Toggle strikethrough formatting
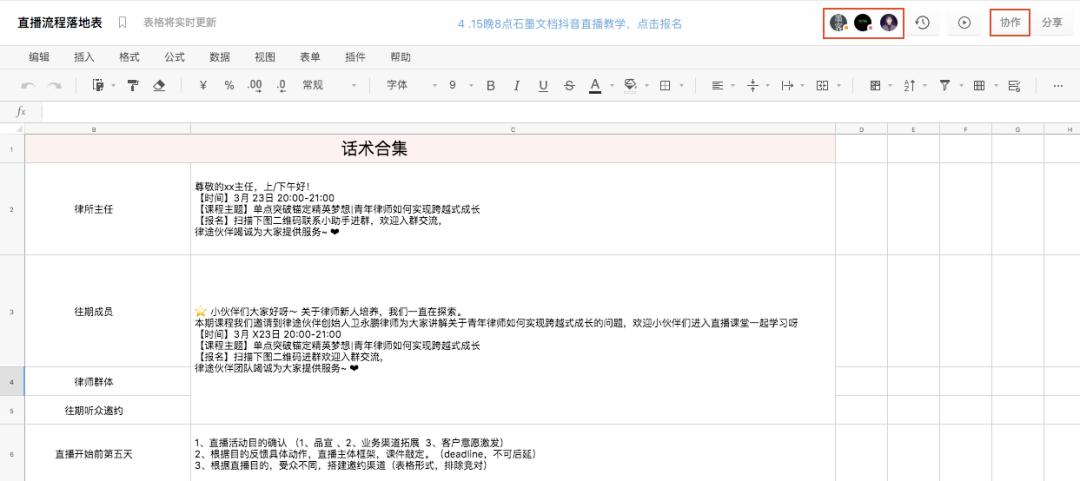The height and width of the screenshot is (481, 1080). click(569, 85)
